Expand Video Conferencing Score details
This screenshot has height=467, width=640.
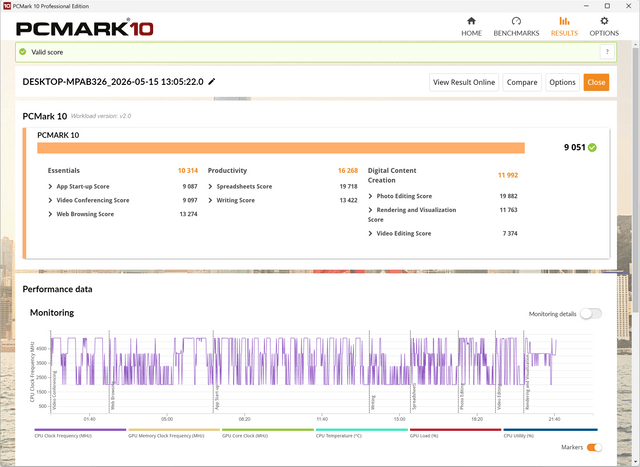(x=50, y=200)
